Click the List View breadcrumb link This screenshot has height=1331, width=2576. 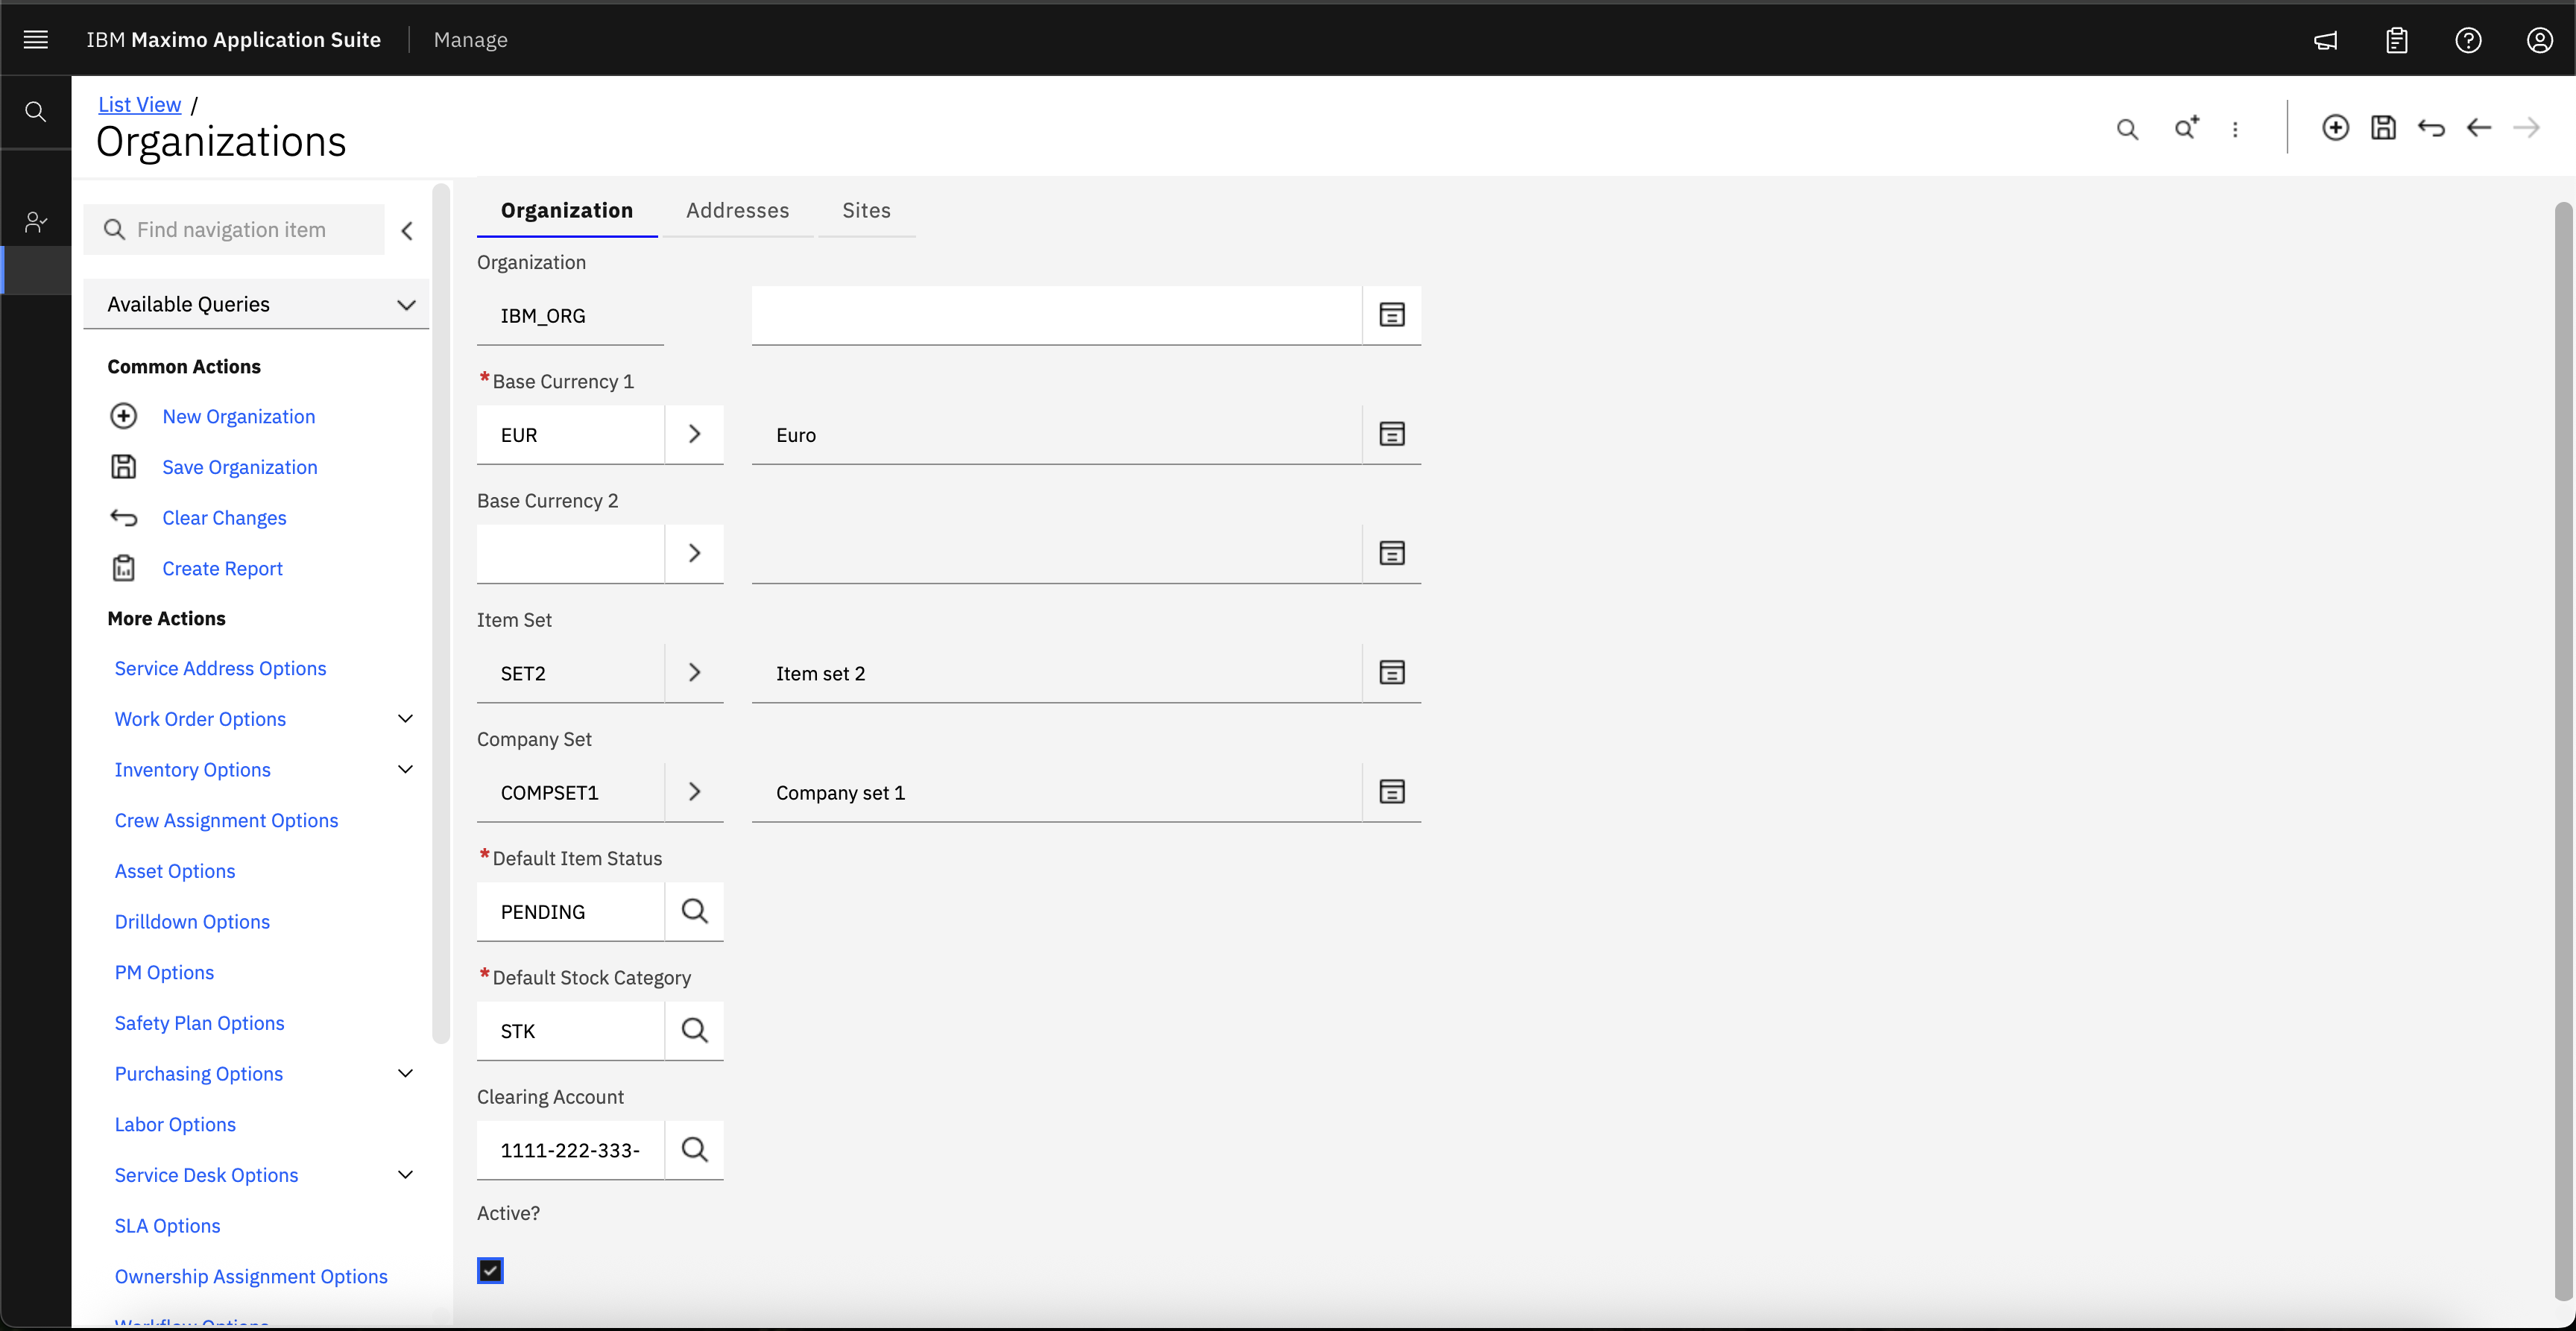point(140,105)
